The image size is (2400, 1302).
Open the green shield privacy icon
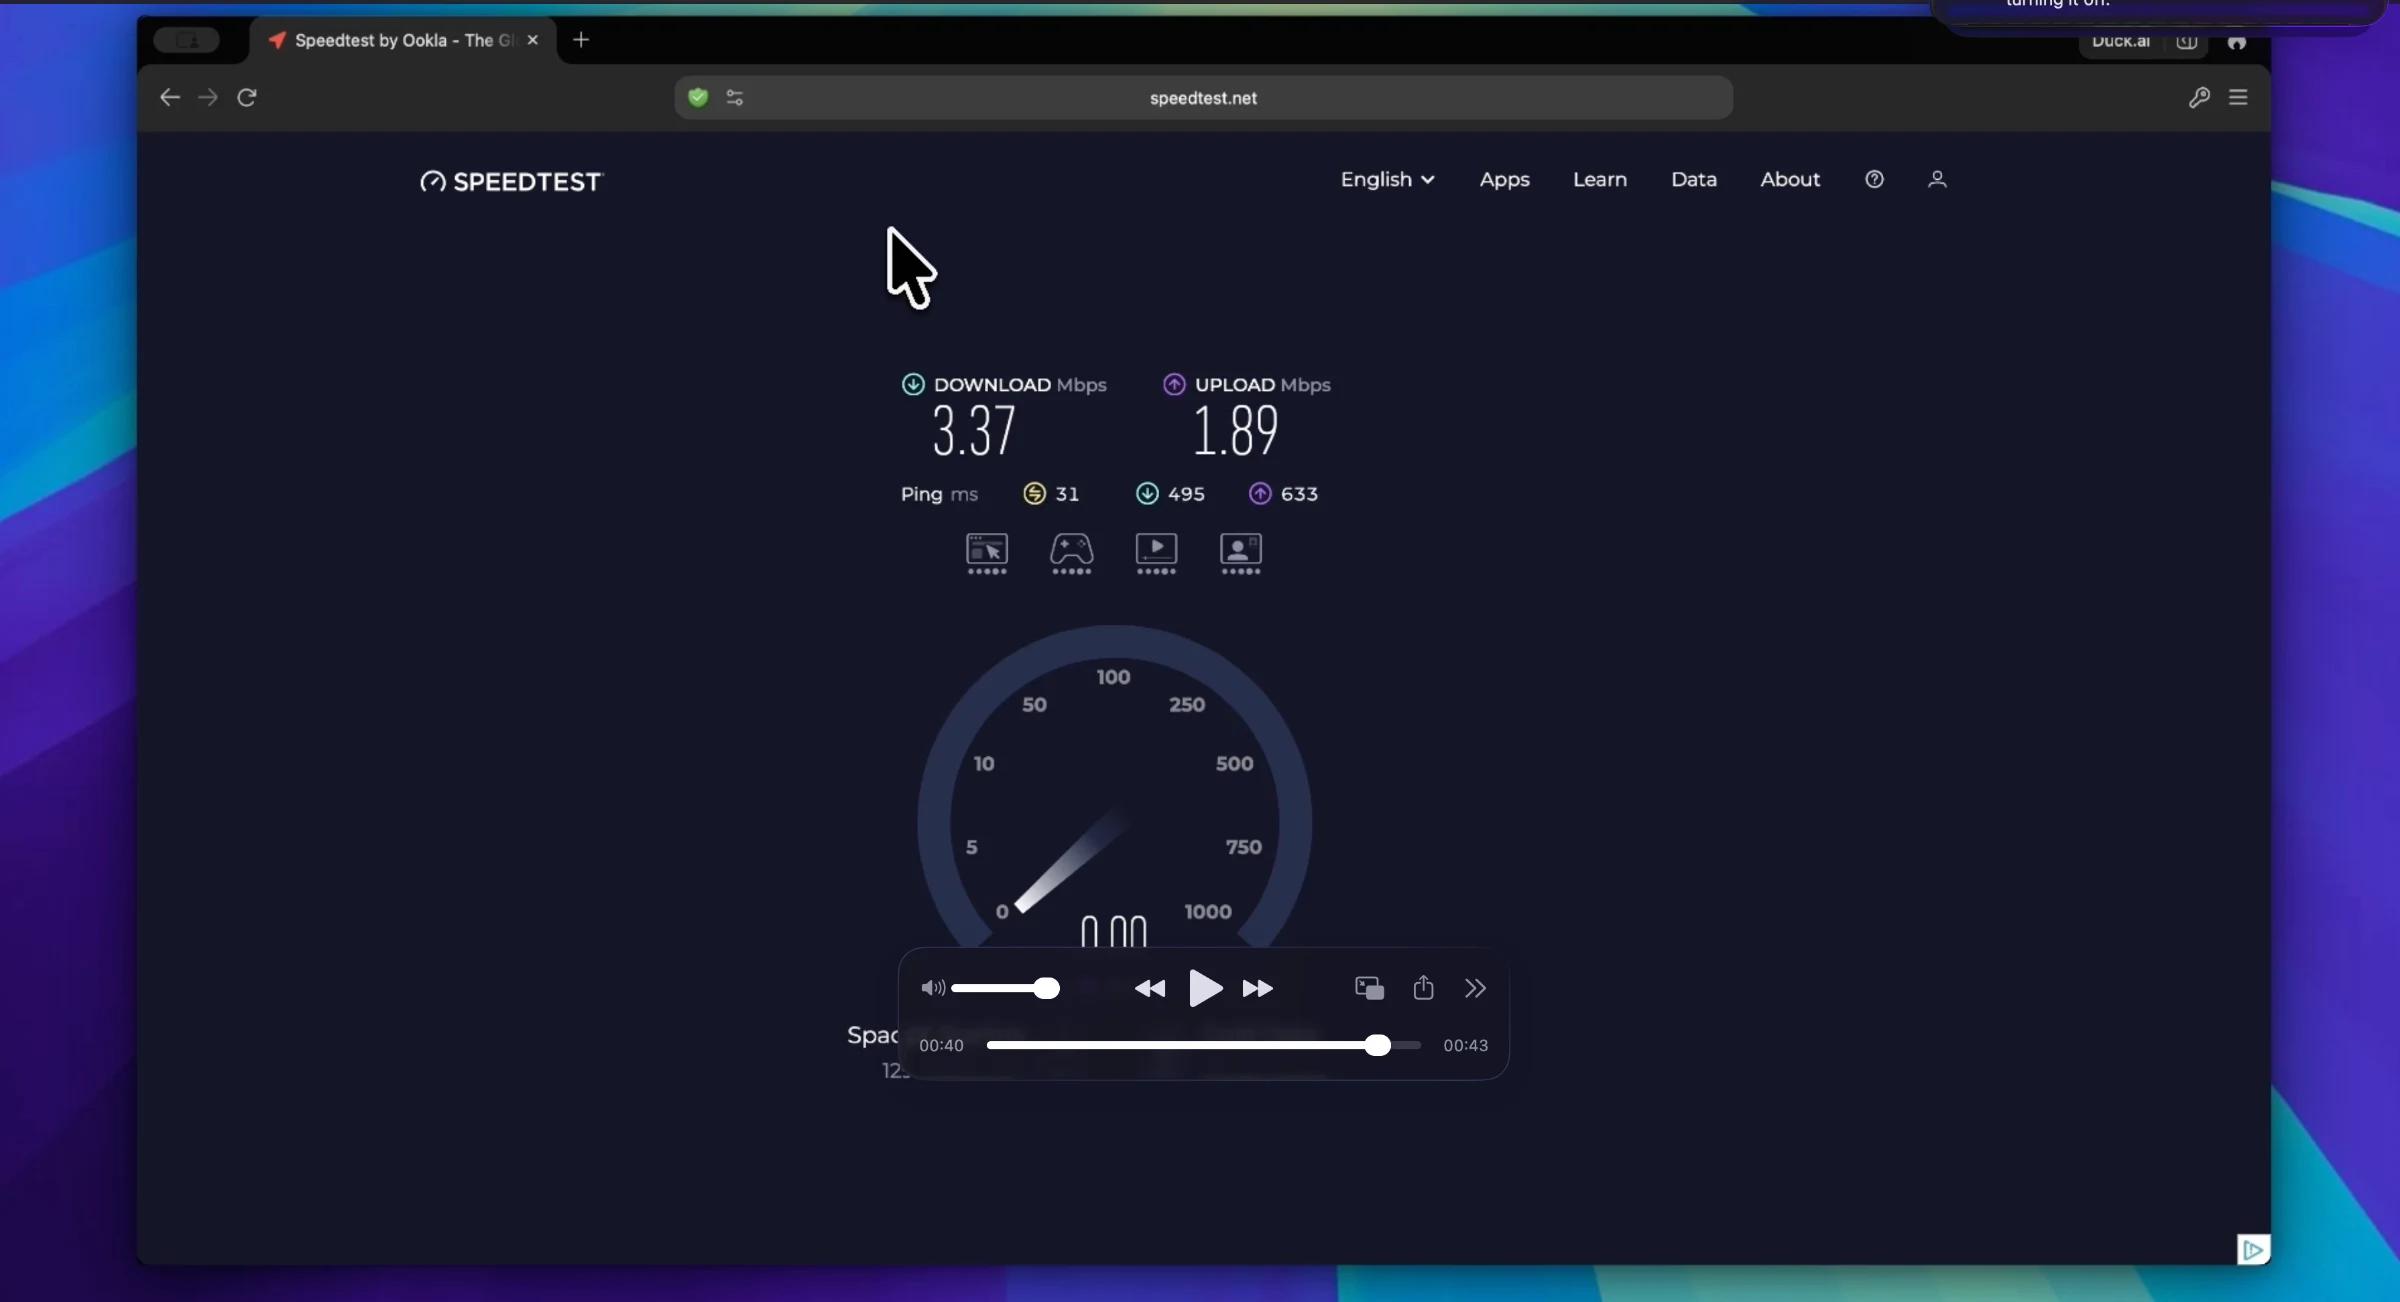[698, 97]
